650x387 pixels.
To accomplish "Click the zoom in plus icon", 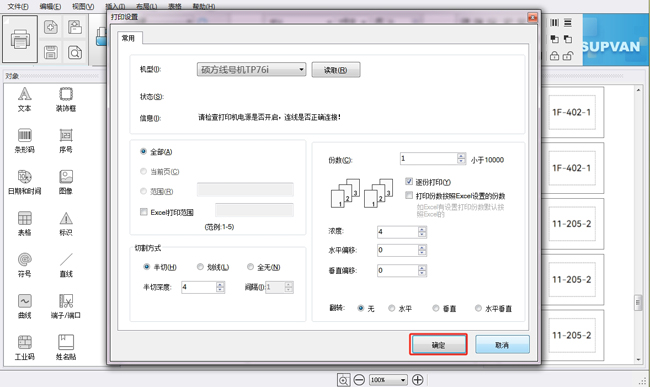I will (x=417, y=380).
